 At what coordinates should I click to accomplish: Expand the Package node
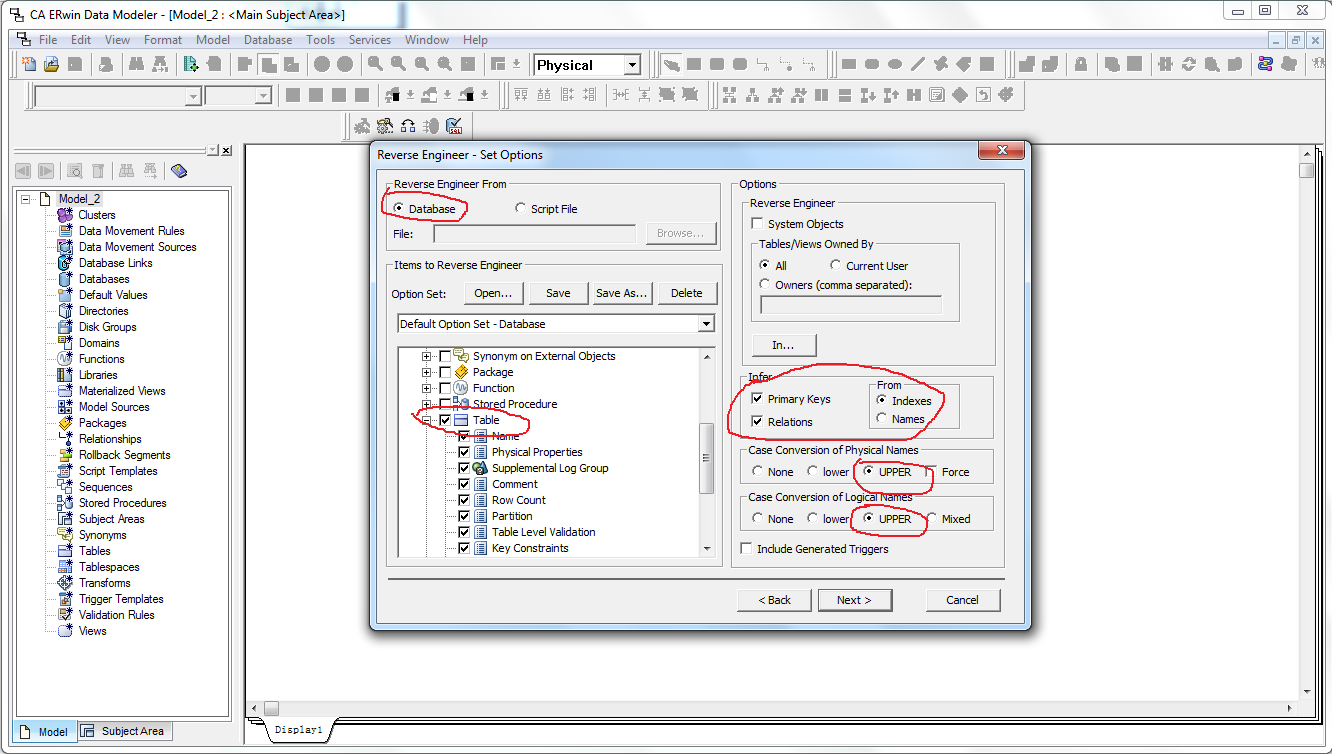coord(427,372)
